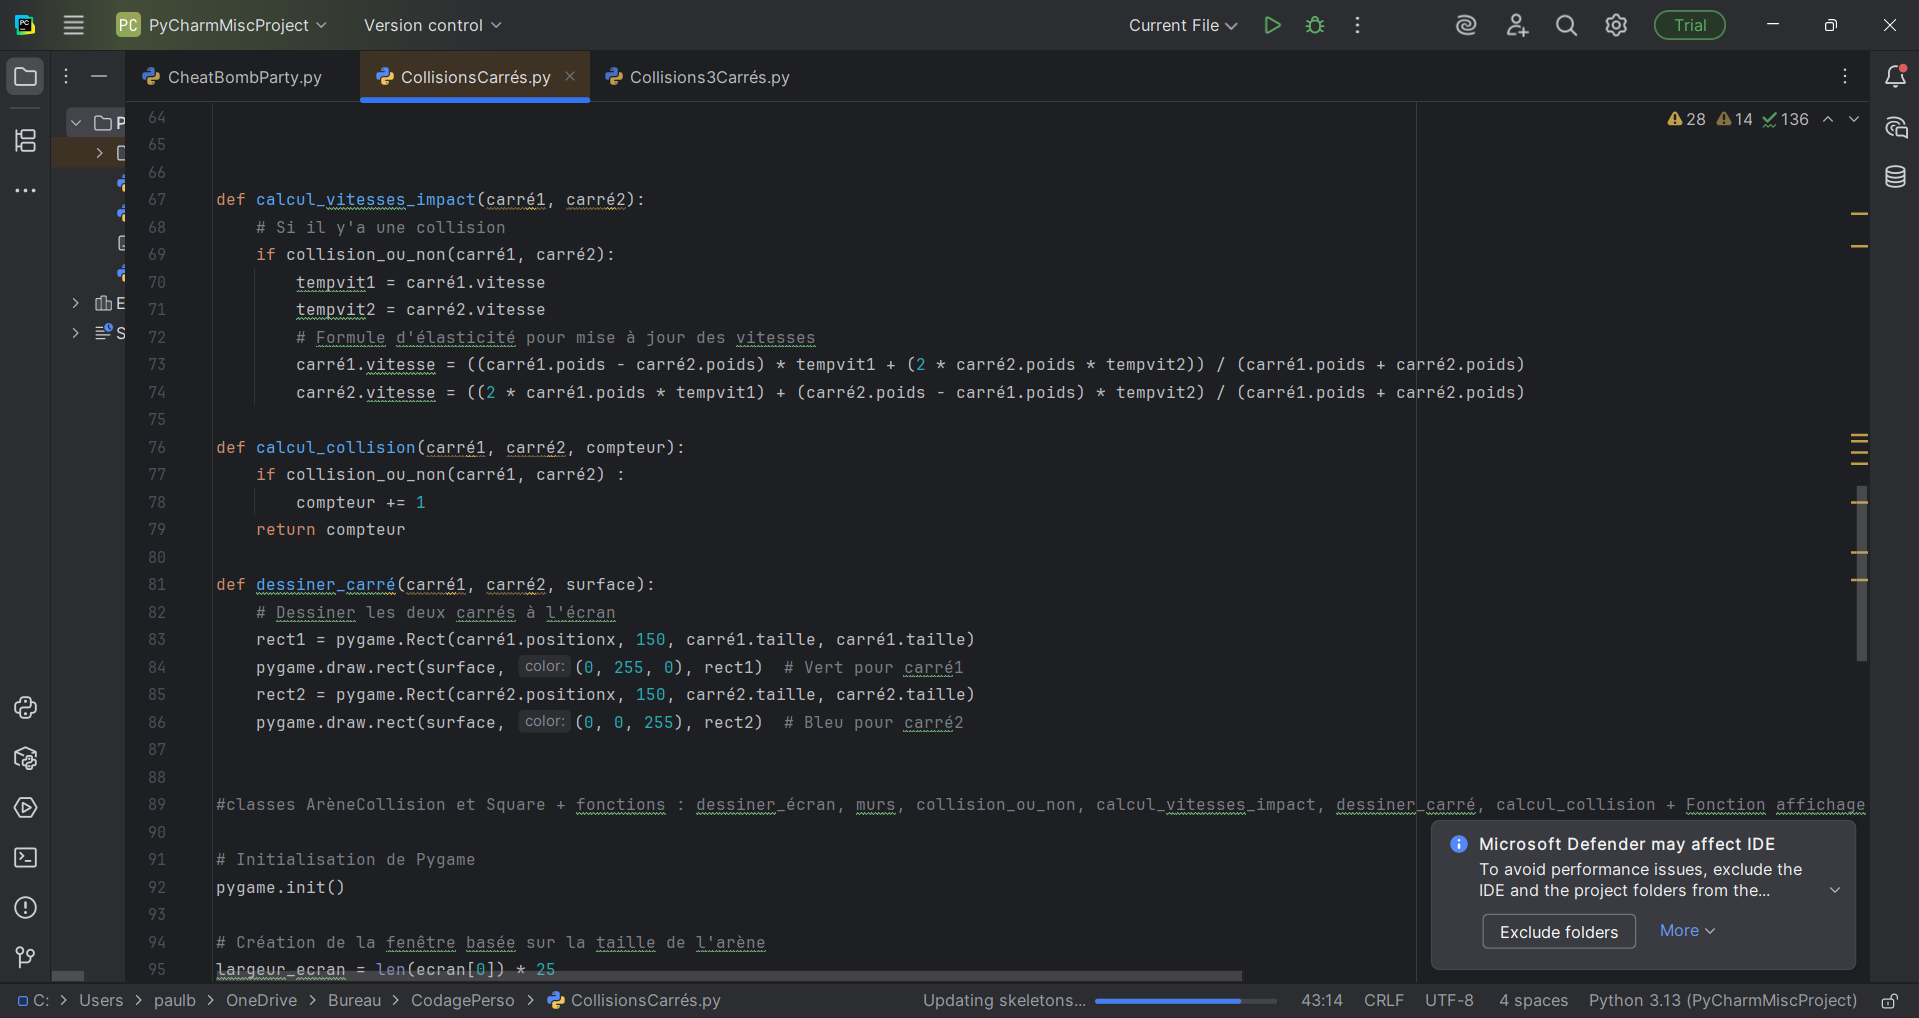Click the 14 weak warnings indicator
Image resolution: width=1919 pixels, height=1018 pixels.
1734,119
